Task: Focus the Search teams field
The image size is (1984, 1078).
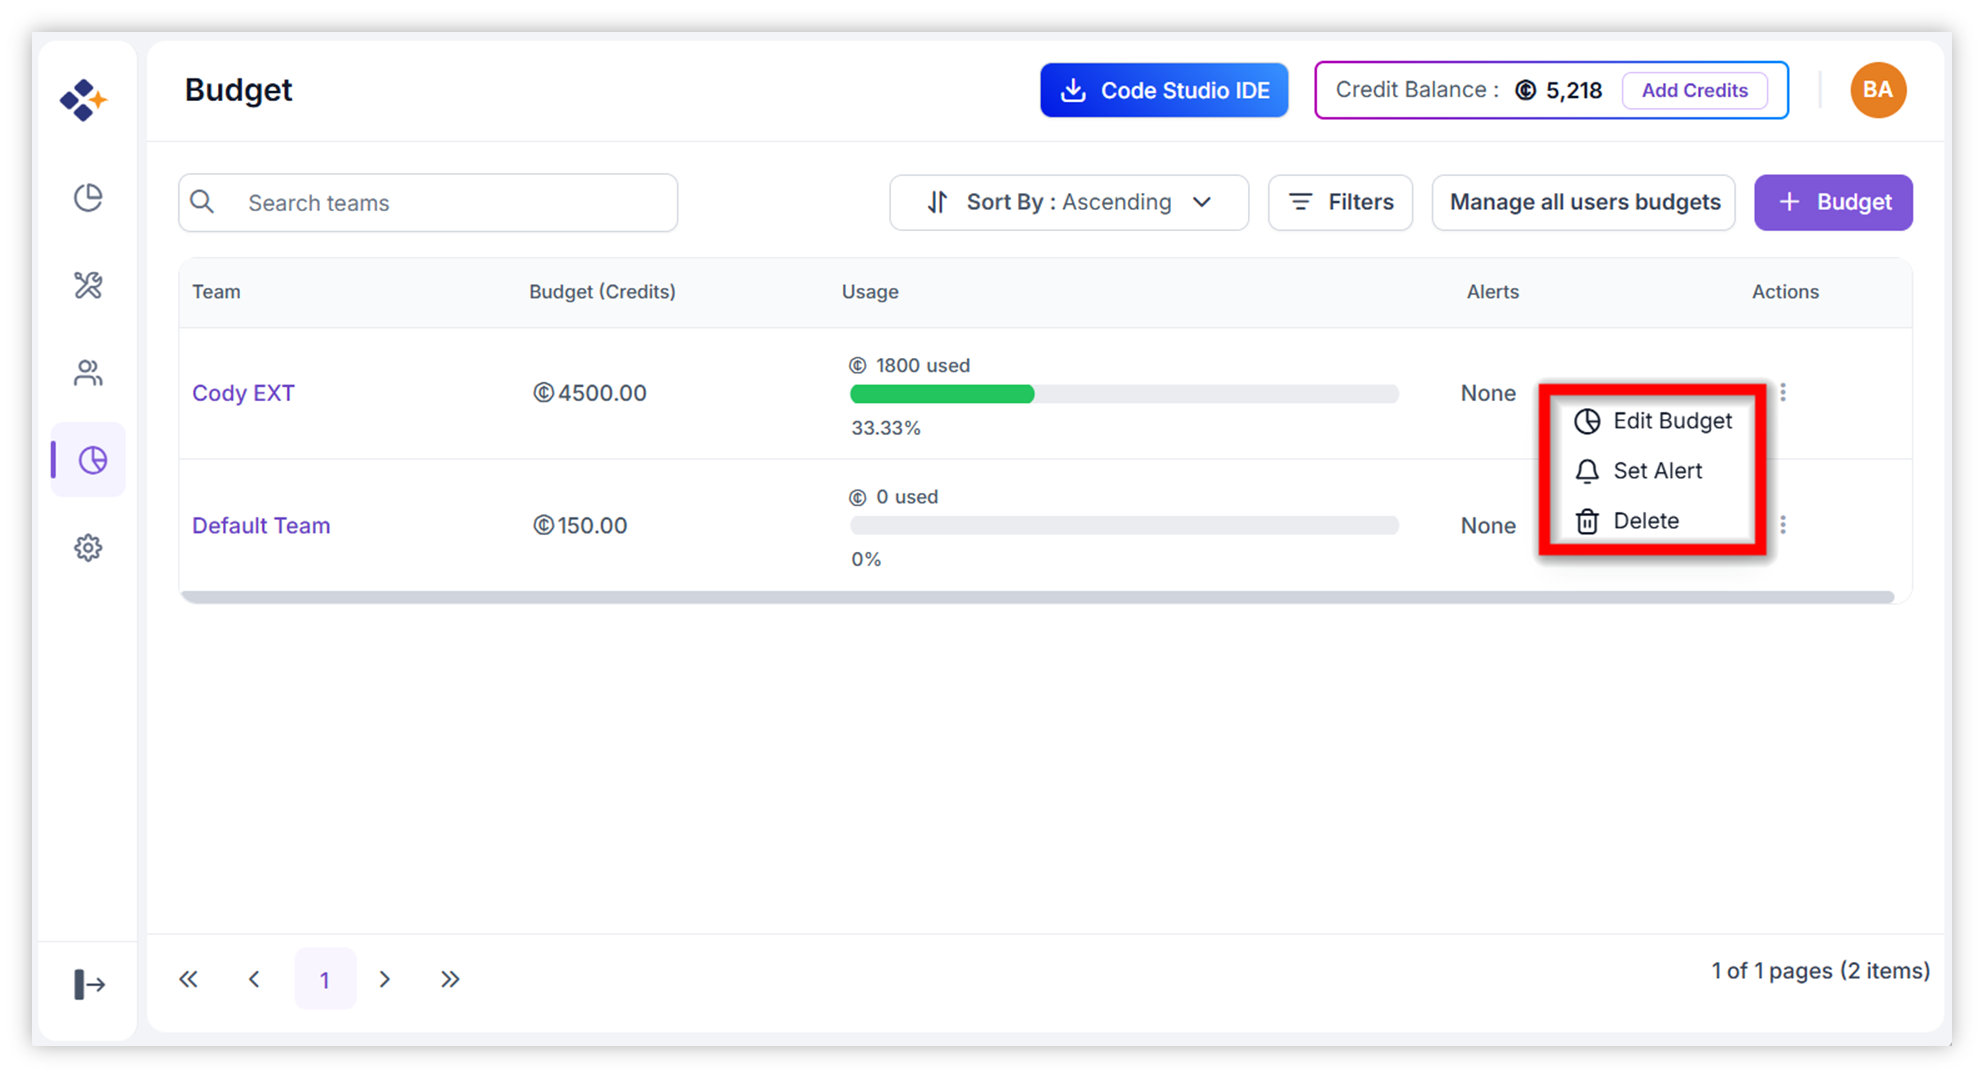Action: coord(428,203)
